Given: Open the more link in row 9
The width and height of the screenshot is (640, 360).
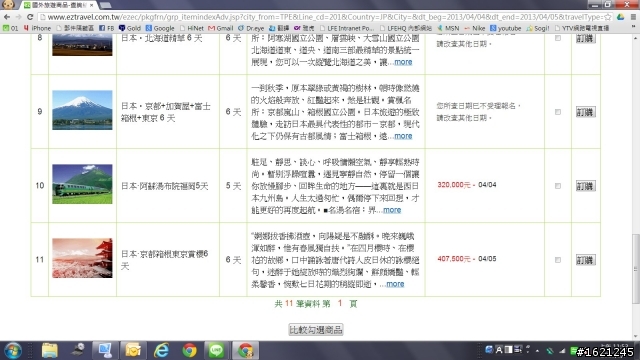Looking at the screenshot, I should coord(403,136).
